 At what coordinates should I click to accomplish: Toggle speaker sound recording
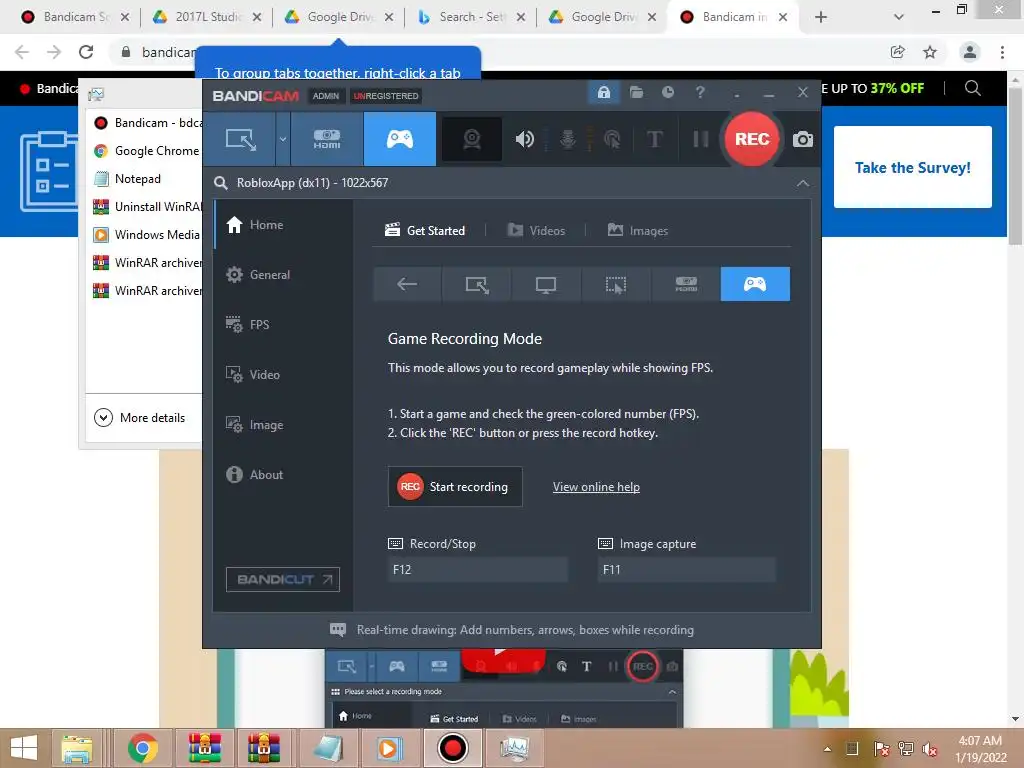pos(524,139)
